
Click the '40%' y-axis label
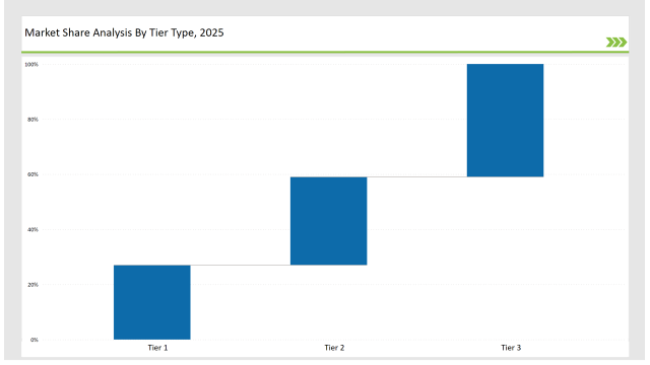(33, 229)
